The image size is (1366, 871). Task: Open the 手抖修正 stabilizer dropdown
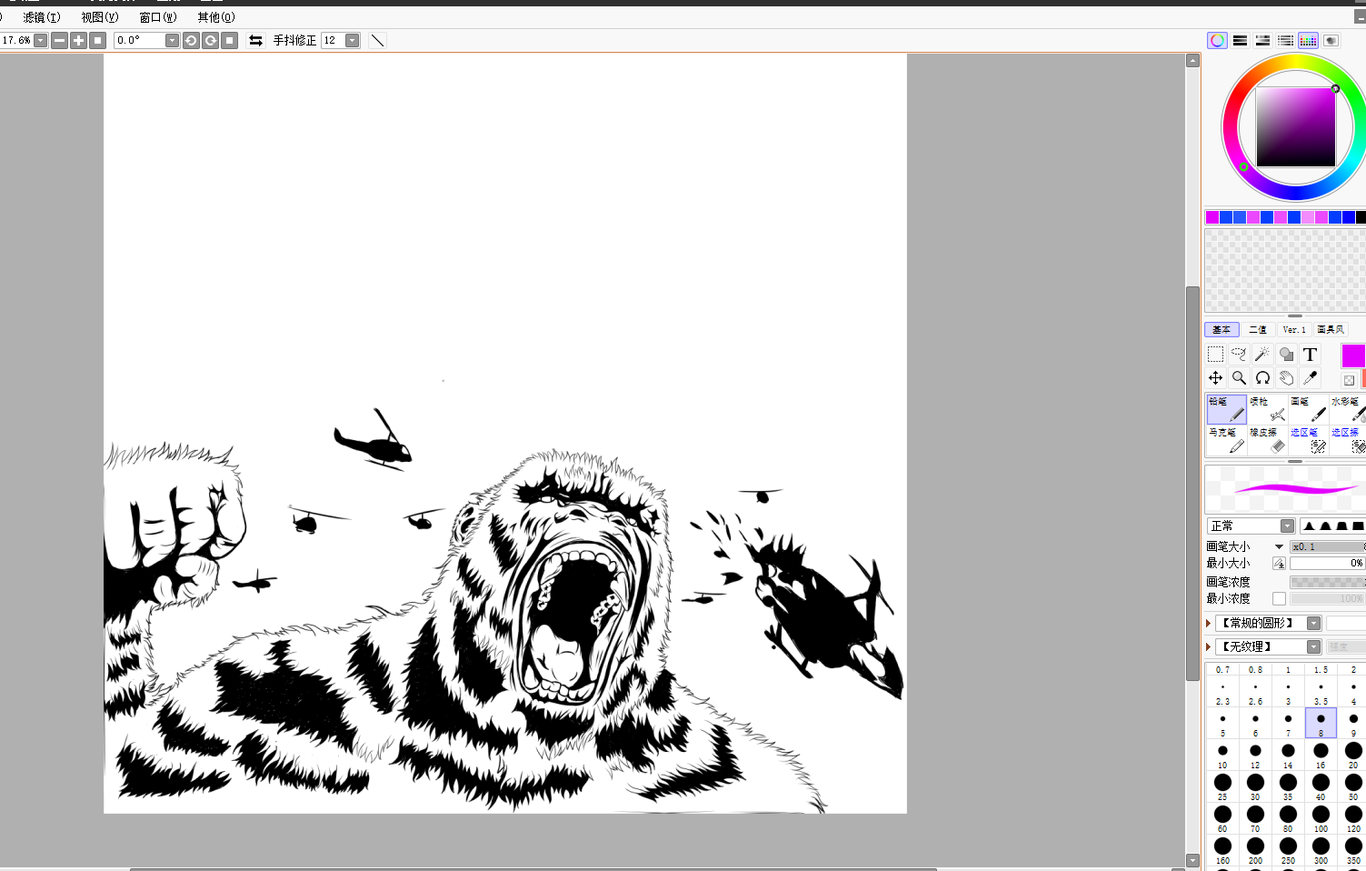352,40
